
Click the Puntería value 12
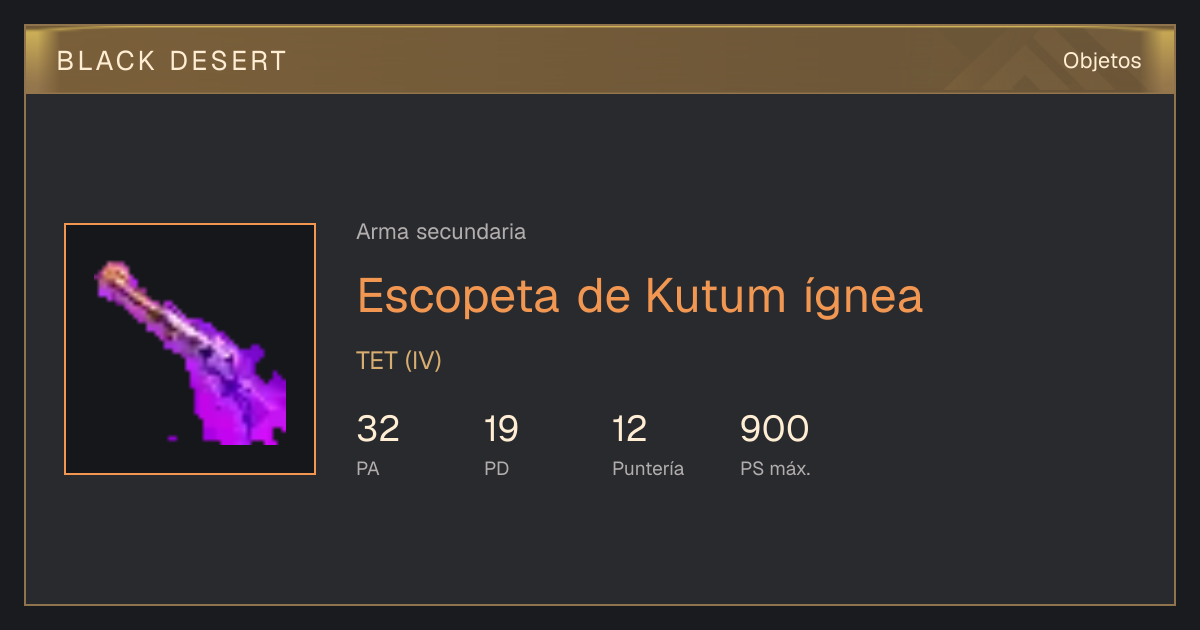point(629,429)
